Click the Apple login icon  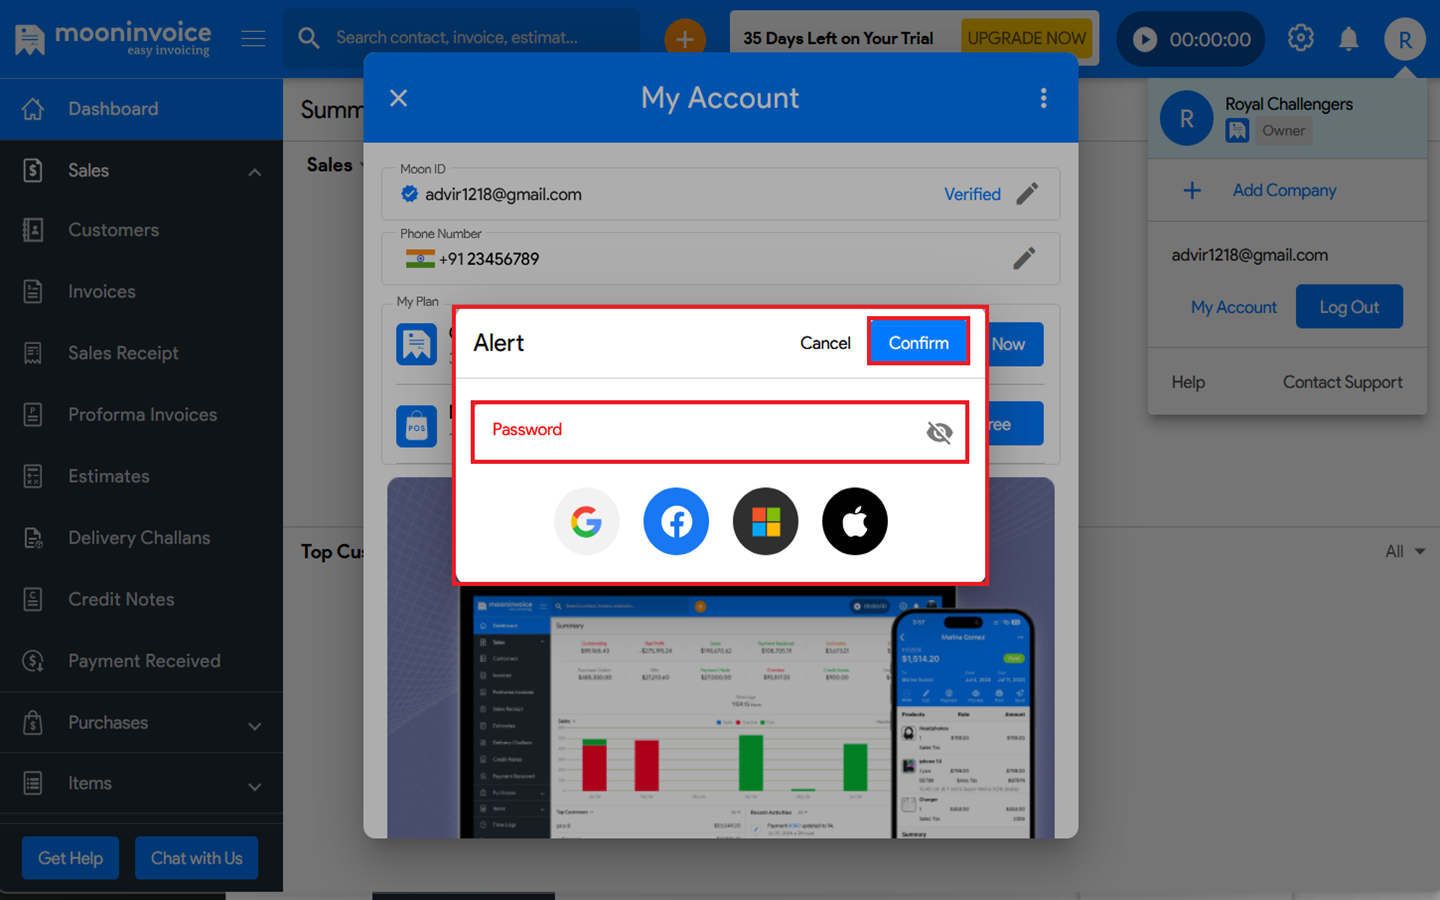click(x=854, y=521)
